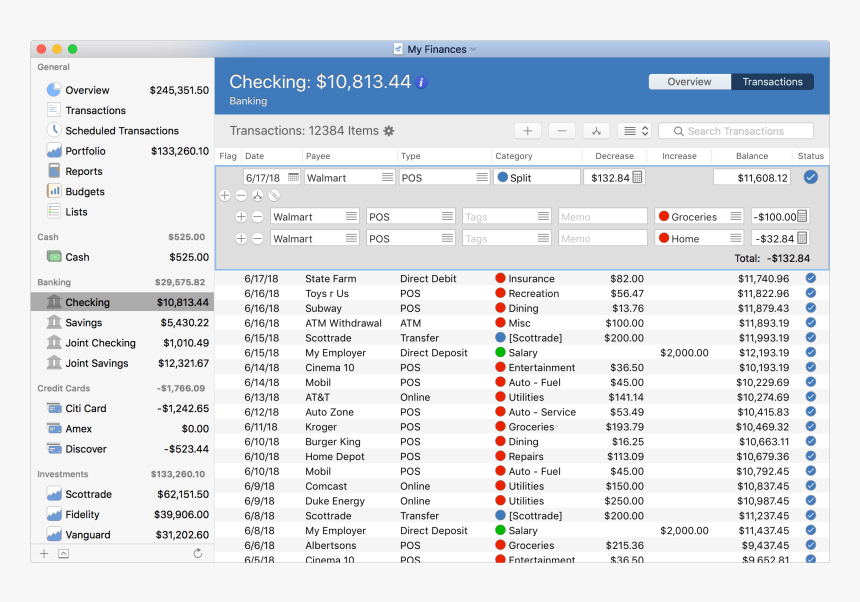
Task: Toggle the status checkmark for State Farm
Action: pyautogui.click(x=810, y=279)
